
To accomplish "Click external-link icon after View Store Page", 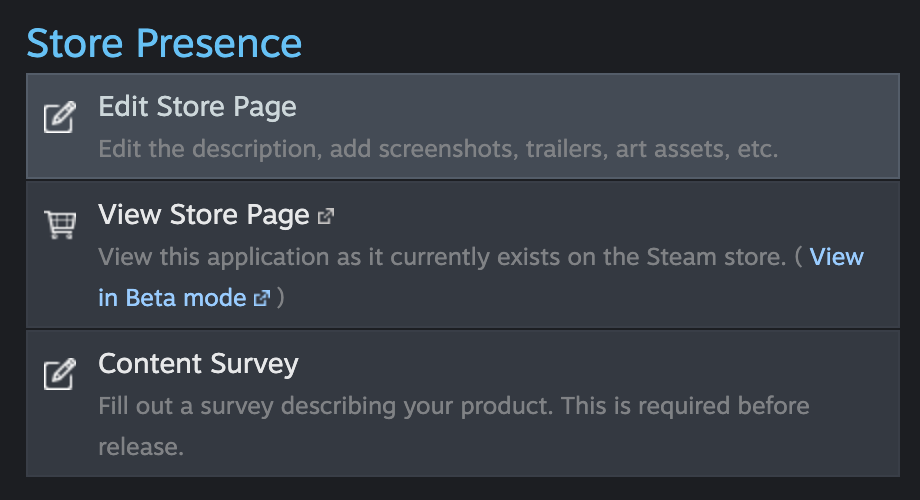I will (326, 217).
